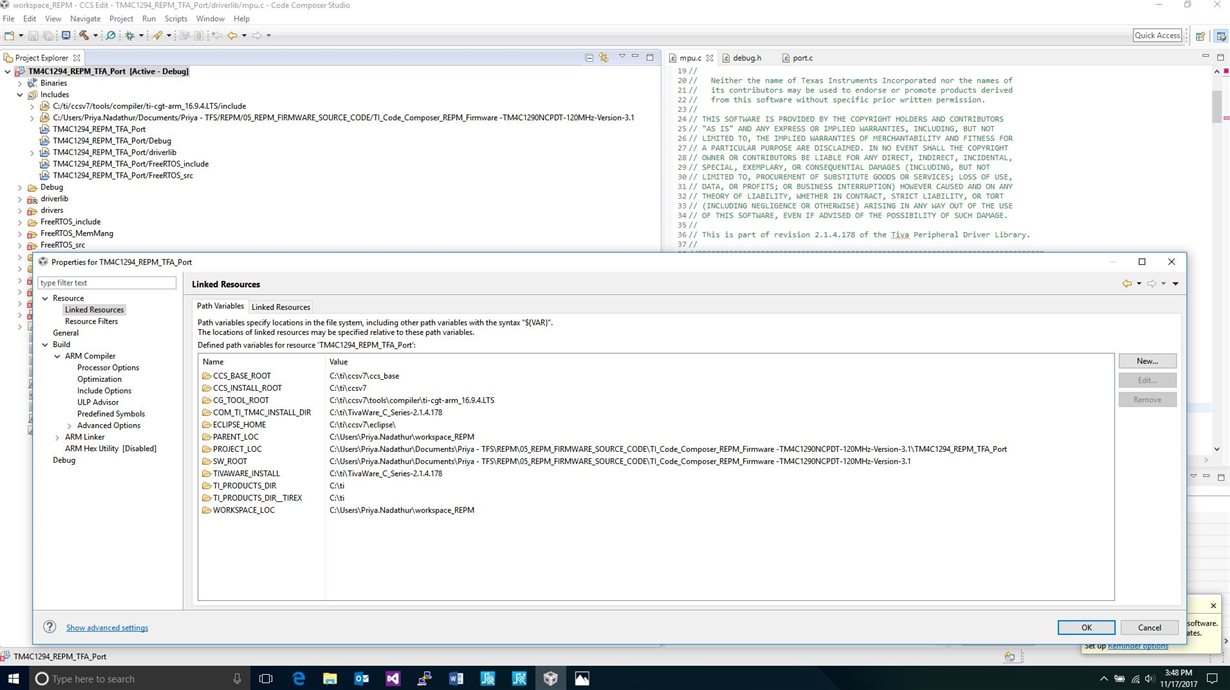The width and height of the screenshot is (1230, 690).
Task: Click Show advanced settings link
Action: tap(107, 628)
